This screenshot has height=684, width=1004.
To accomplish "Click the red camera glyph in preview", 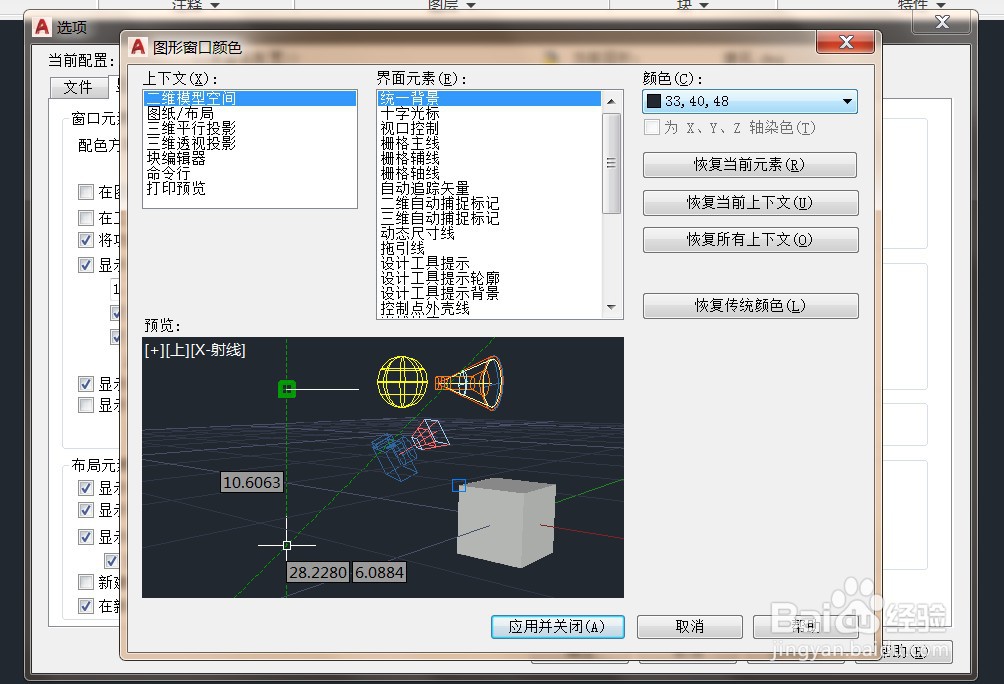I will pos(430,435).
